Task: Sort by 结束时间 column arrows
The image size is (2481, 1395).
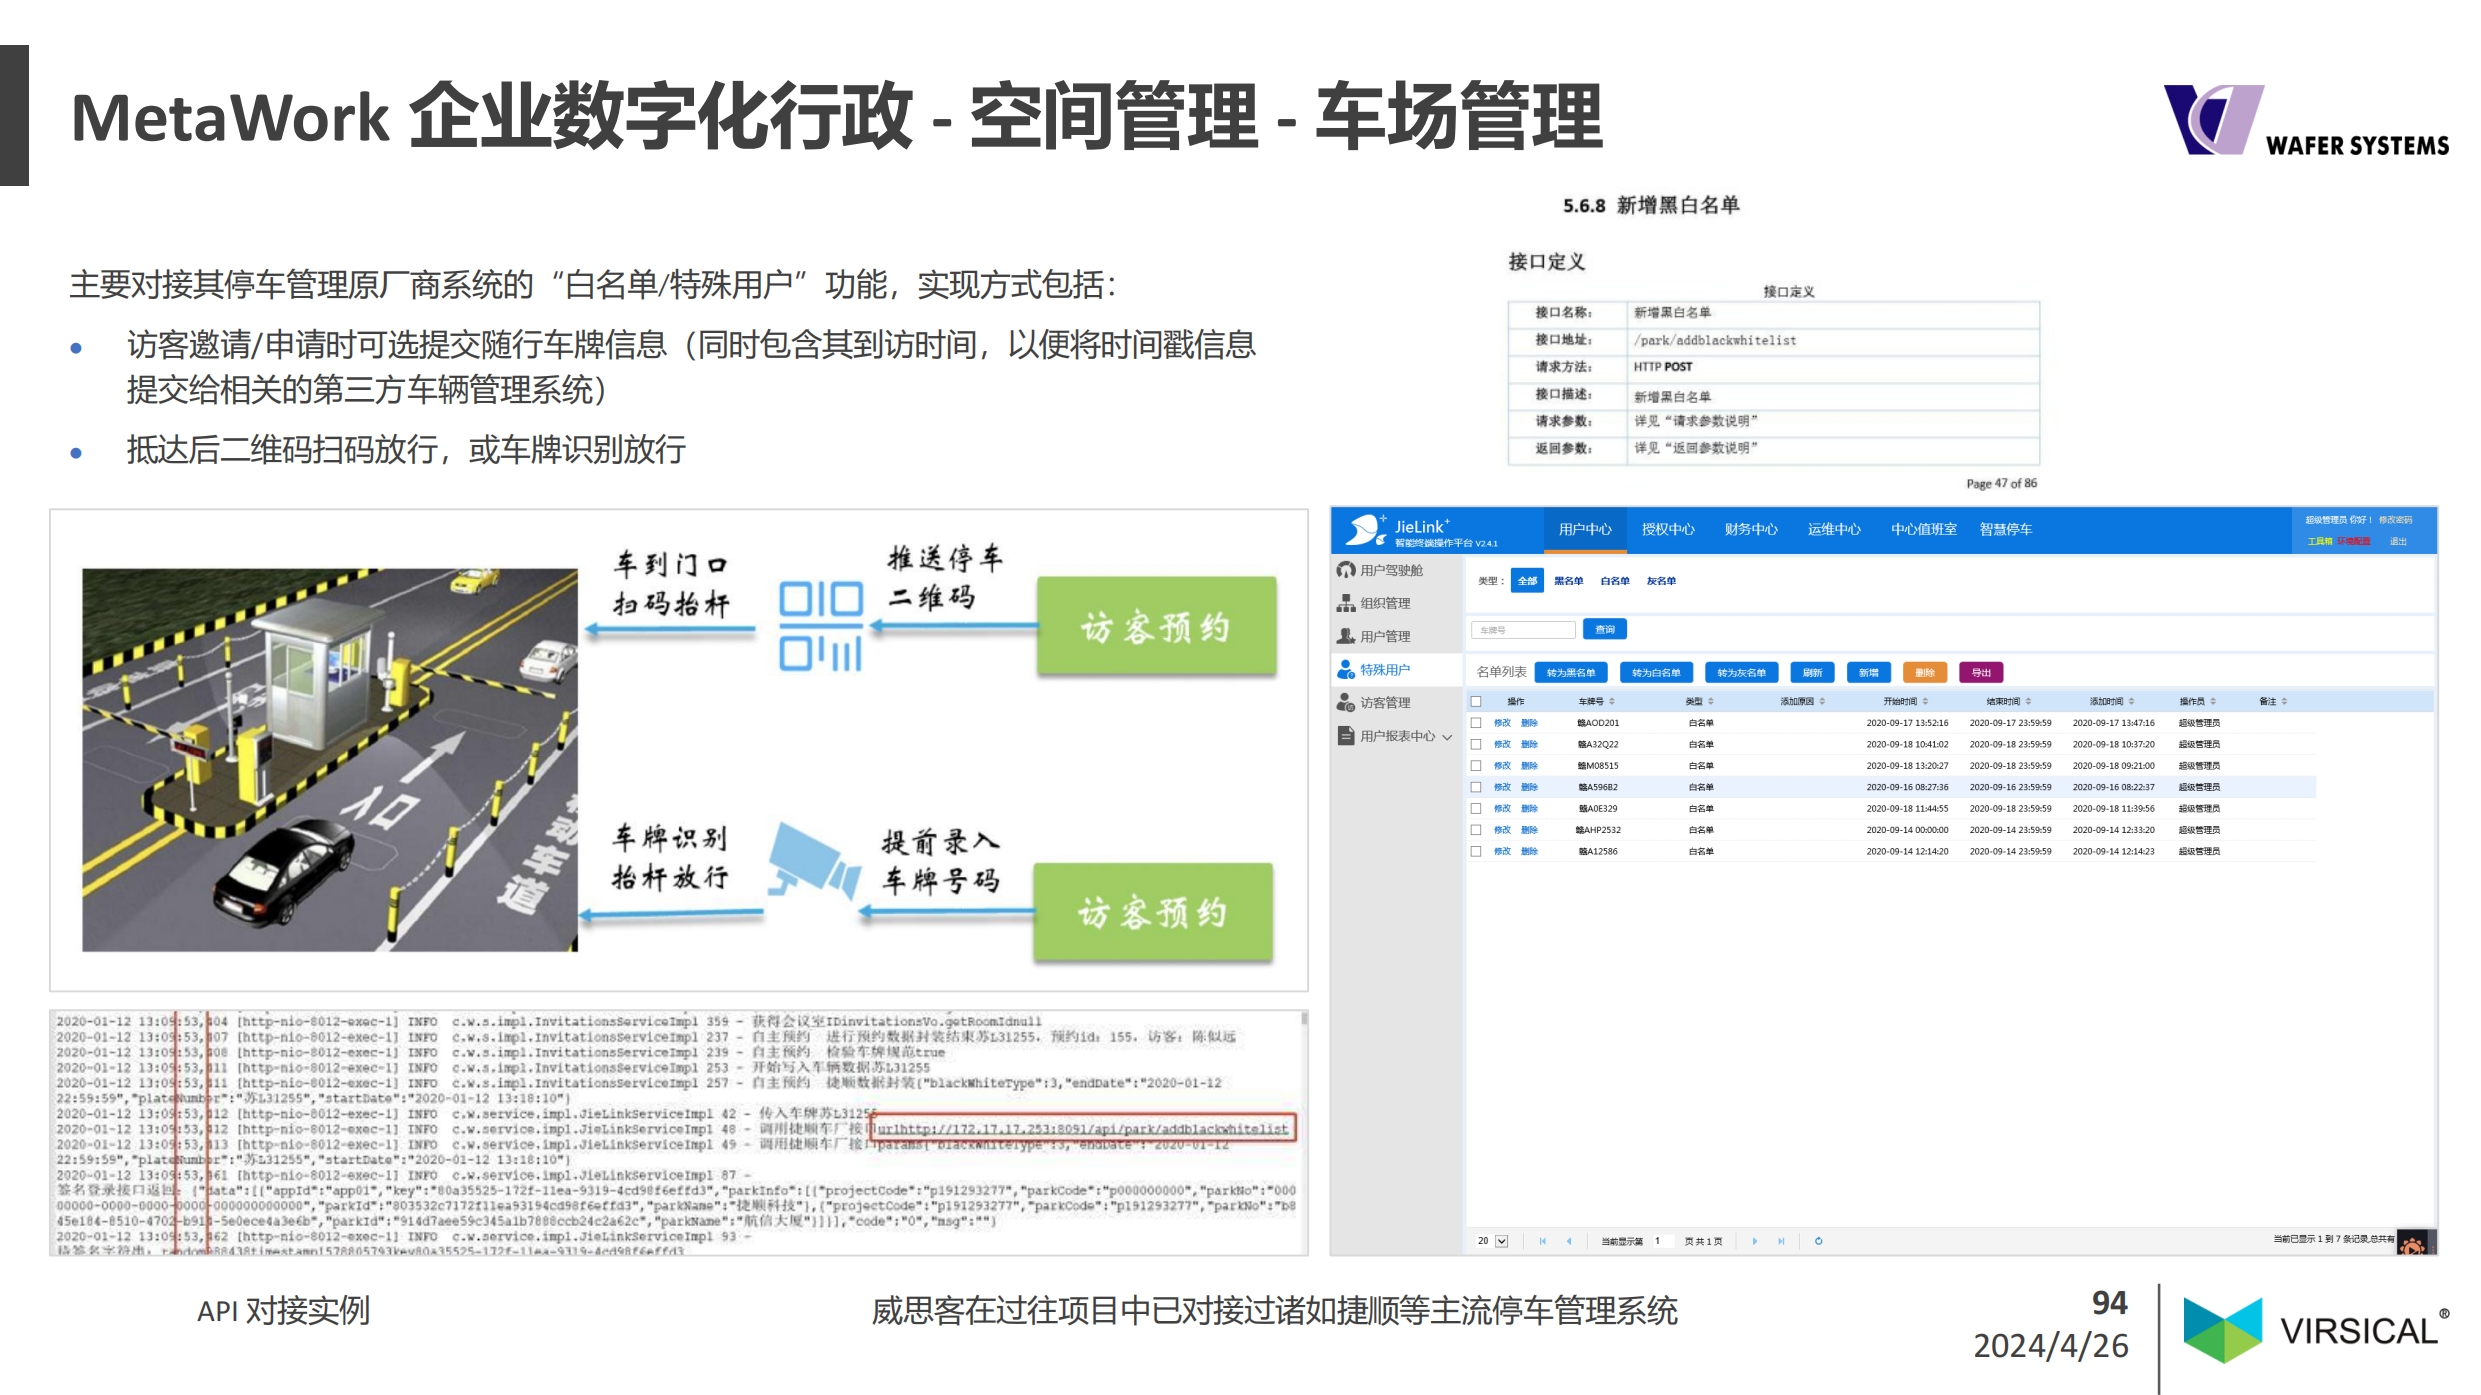Action: (2028, 701)
